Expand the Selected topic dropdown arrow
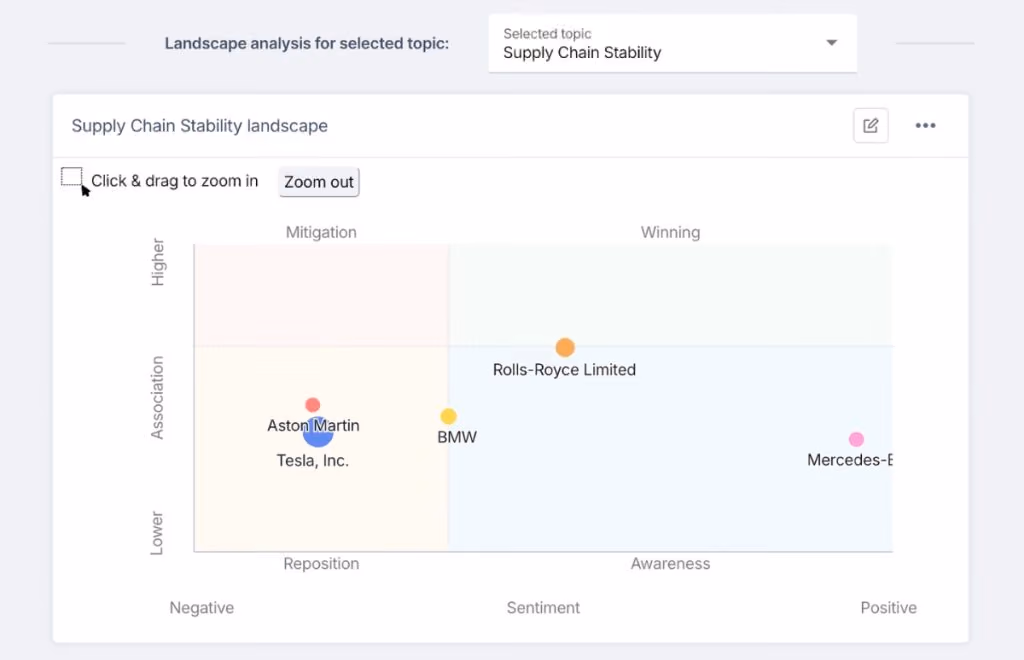Viewport: 1024px width, 660px height. pos(831,43)
